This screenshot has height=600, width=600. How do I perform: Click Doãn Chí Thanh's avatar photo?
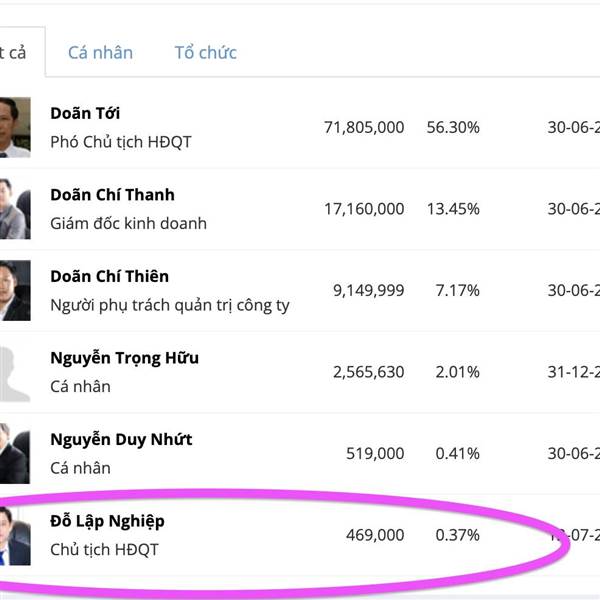pos(12,208)
